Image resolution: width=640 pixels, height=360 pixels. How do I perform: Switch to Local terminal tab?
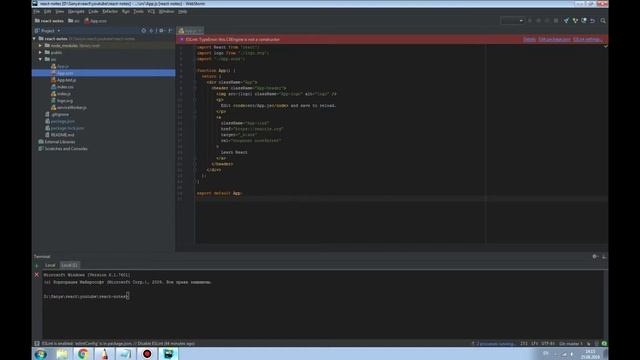(50, 265)
